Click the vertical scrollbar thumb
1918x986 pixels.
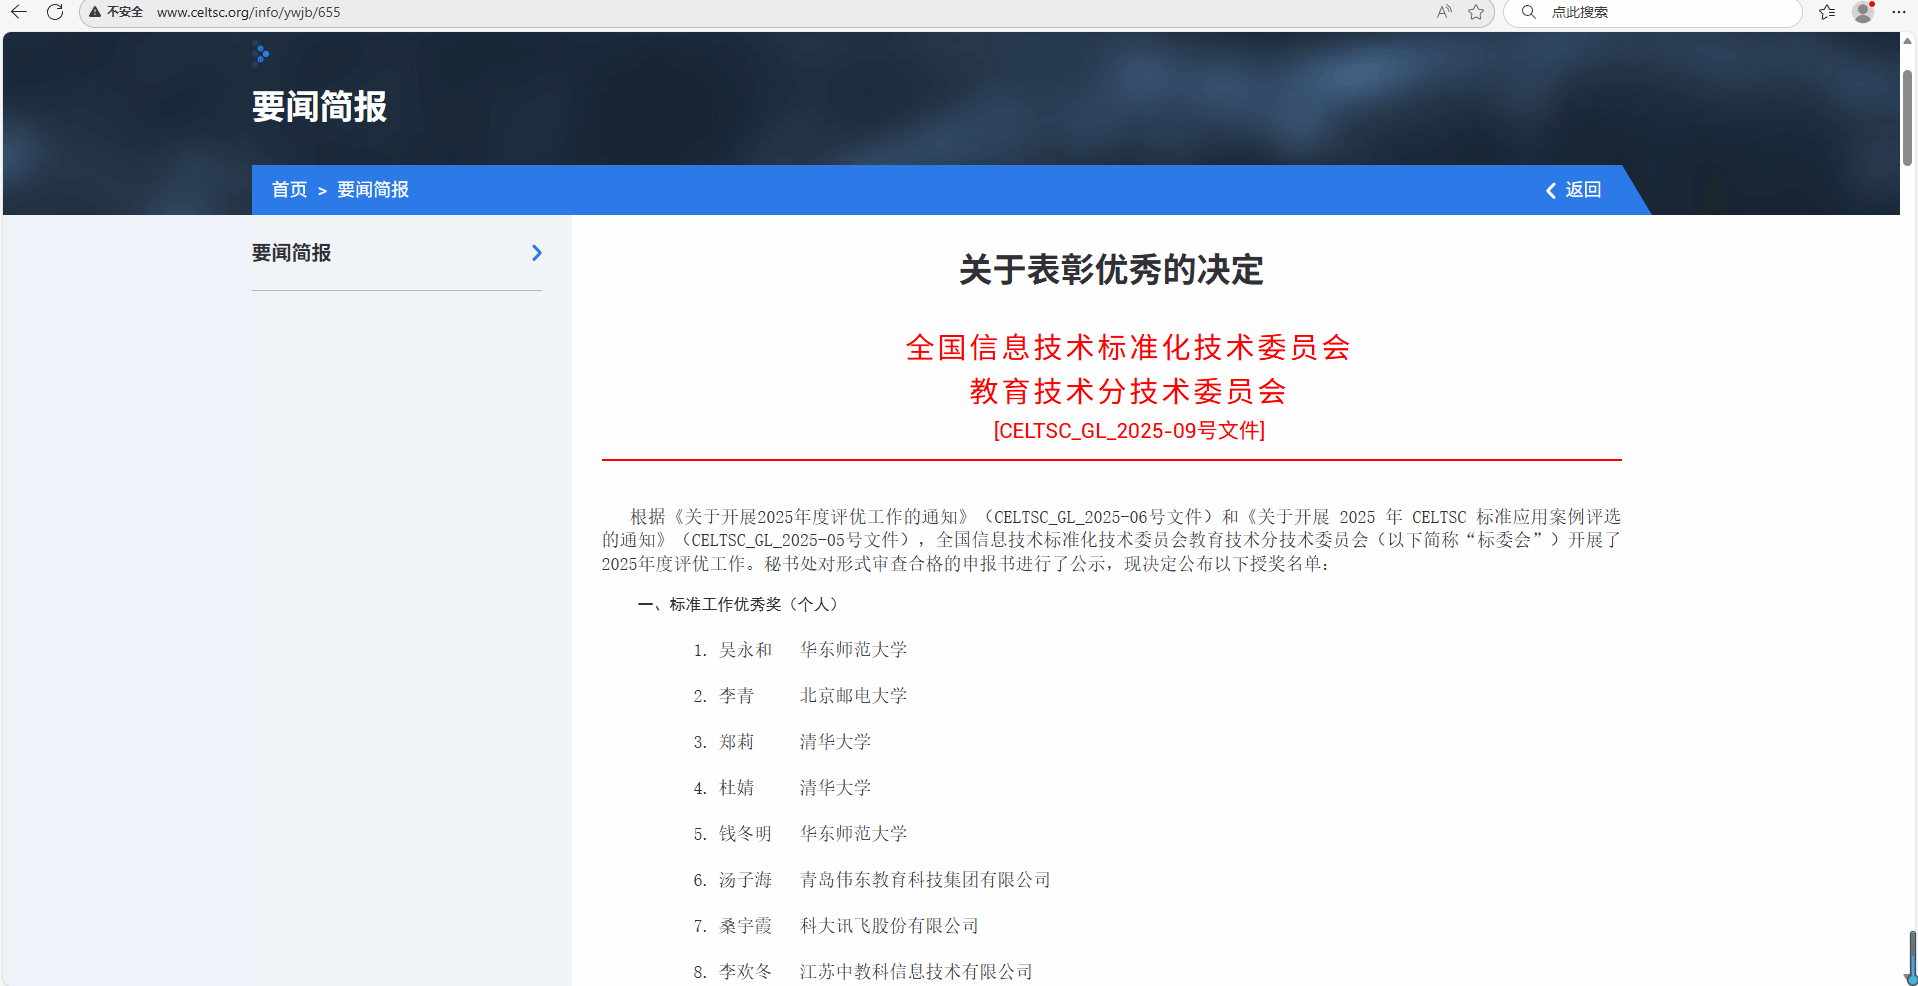pyautogui.click(x=1907, y=118)
